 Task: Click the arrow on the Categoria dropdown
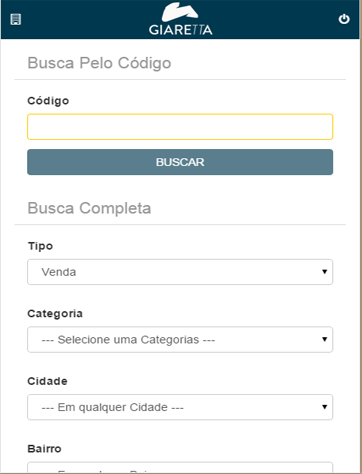click(x=324, y=339)
